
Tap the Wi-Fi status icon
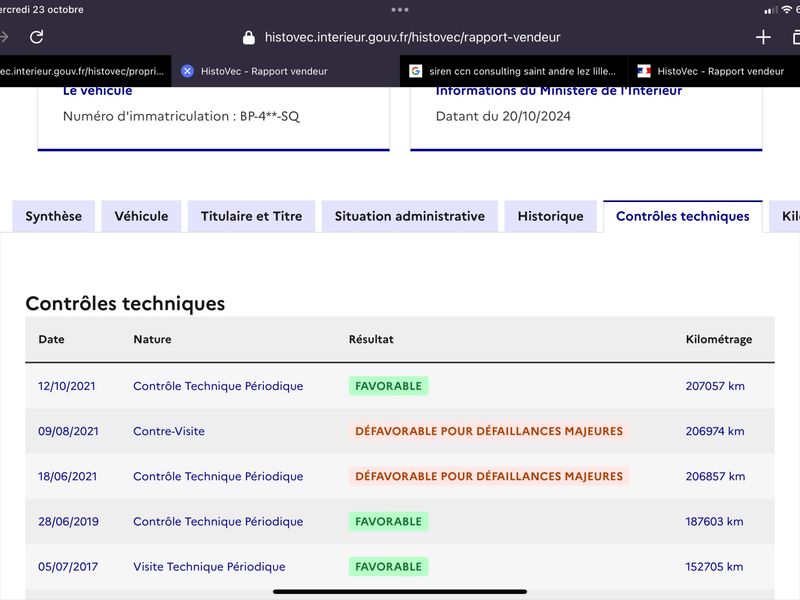point(787,9)
